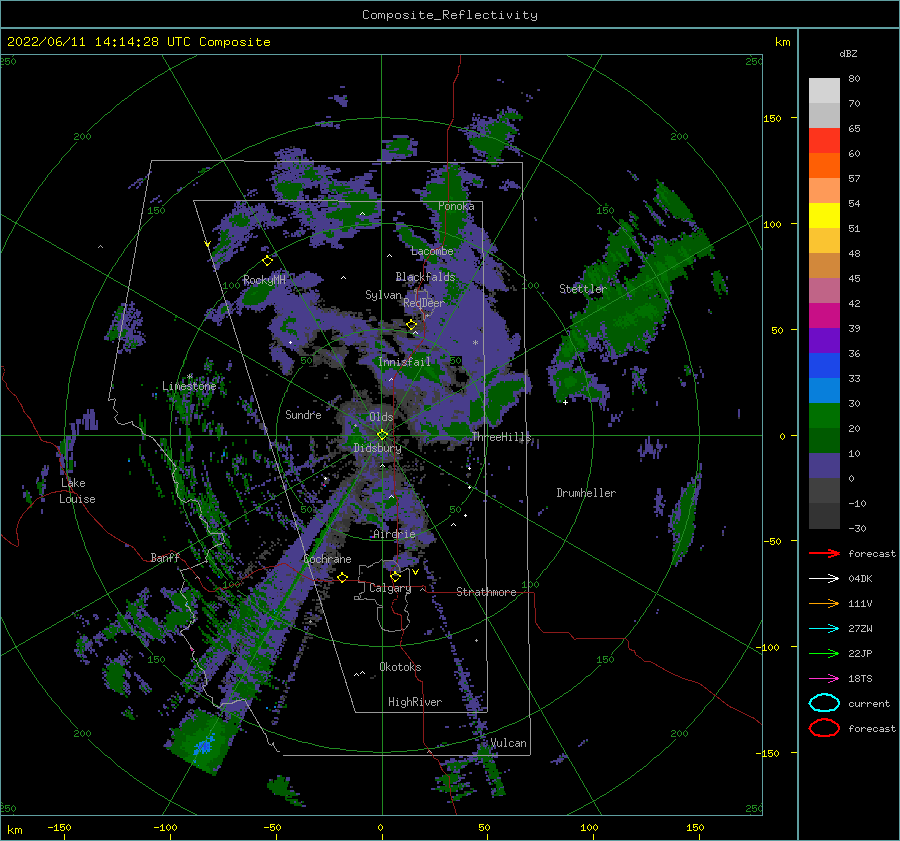This screenshot has height=841, width=900.
Task: Click the white plus marker southwest of Stettler
Action: point(565,402)
